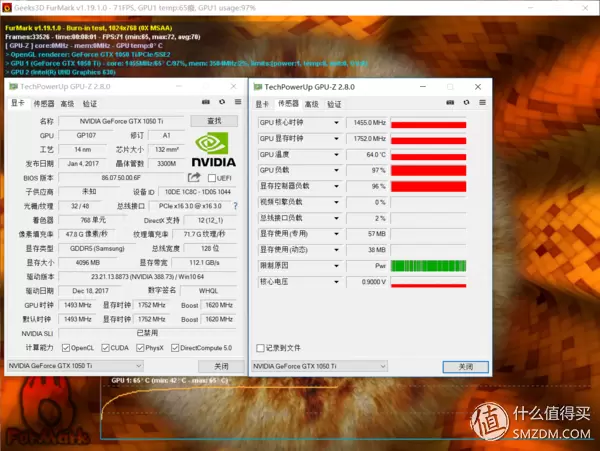Switch to 高级 tab in left window
600x451 pixels.
pyautogui.click(x=69, y=102)
